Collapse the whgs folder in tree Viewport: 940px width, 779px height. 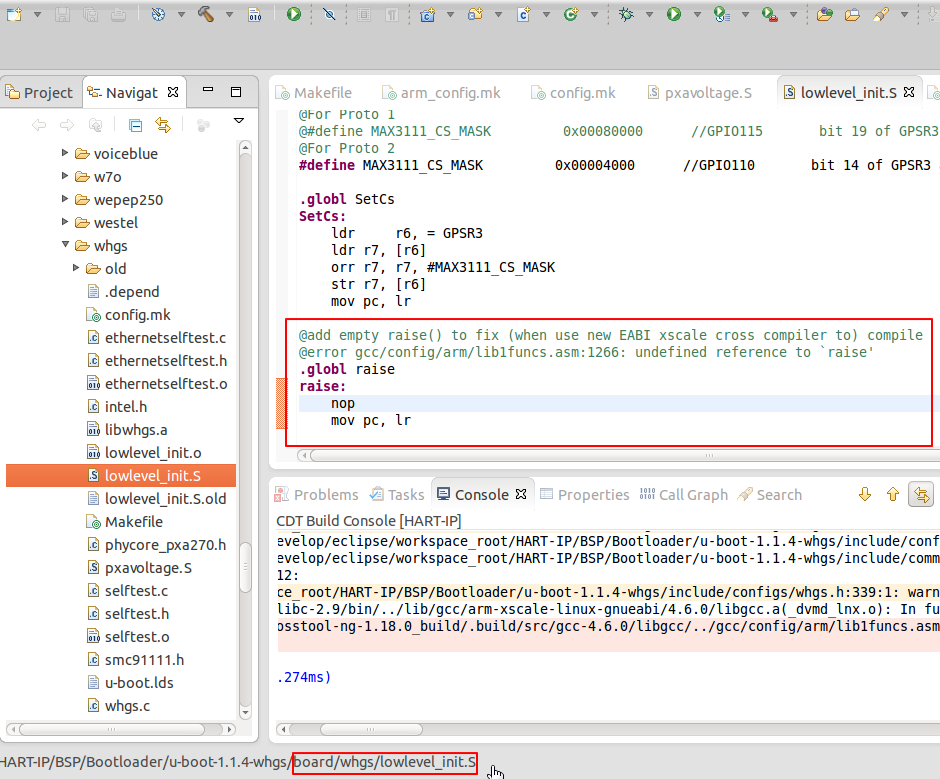click(66, 246)
